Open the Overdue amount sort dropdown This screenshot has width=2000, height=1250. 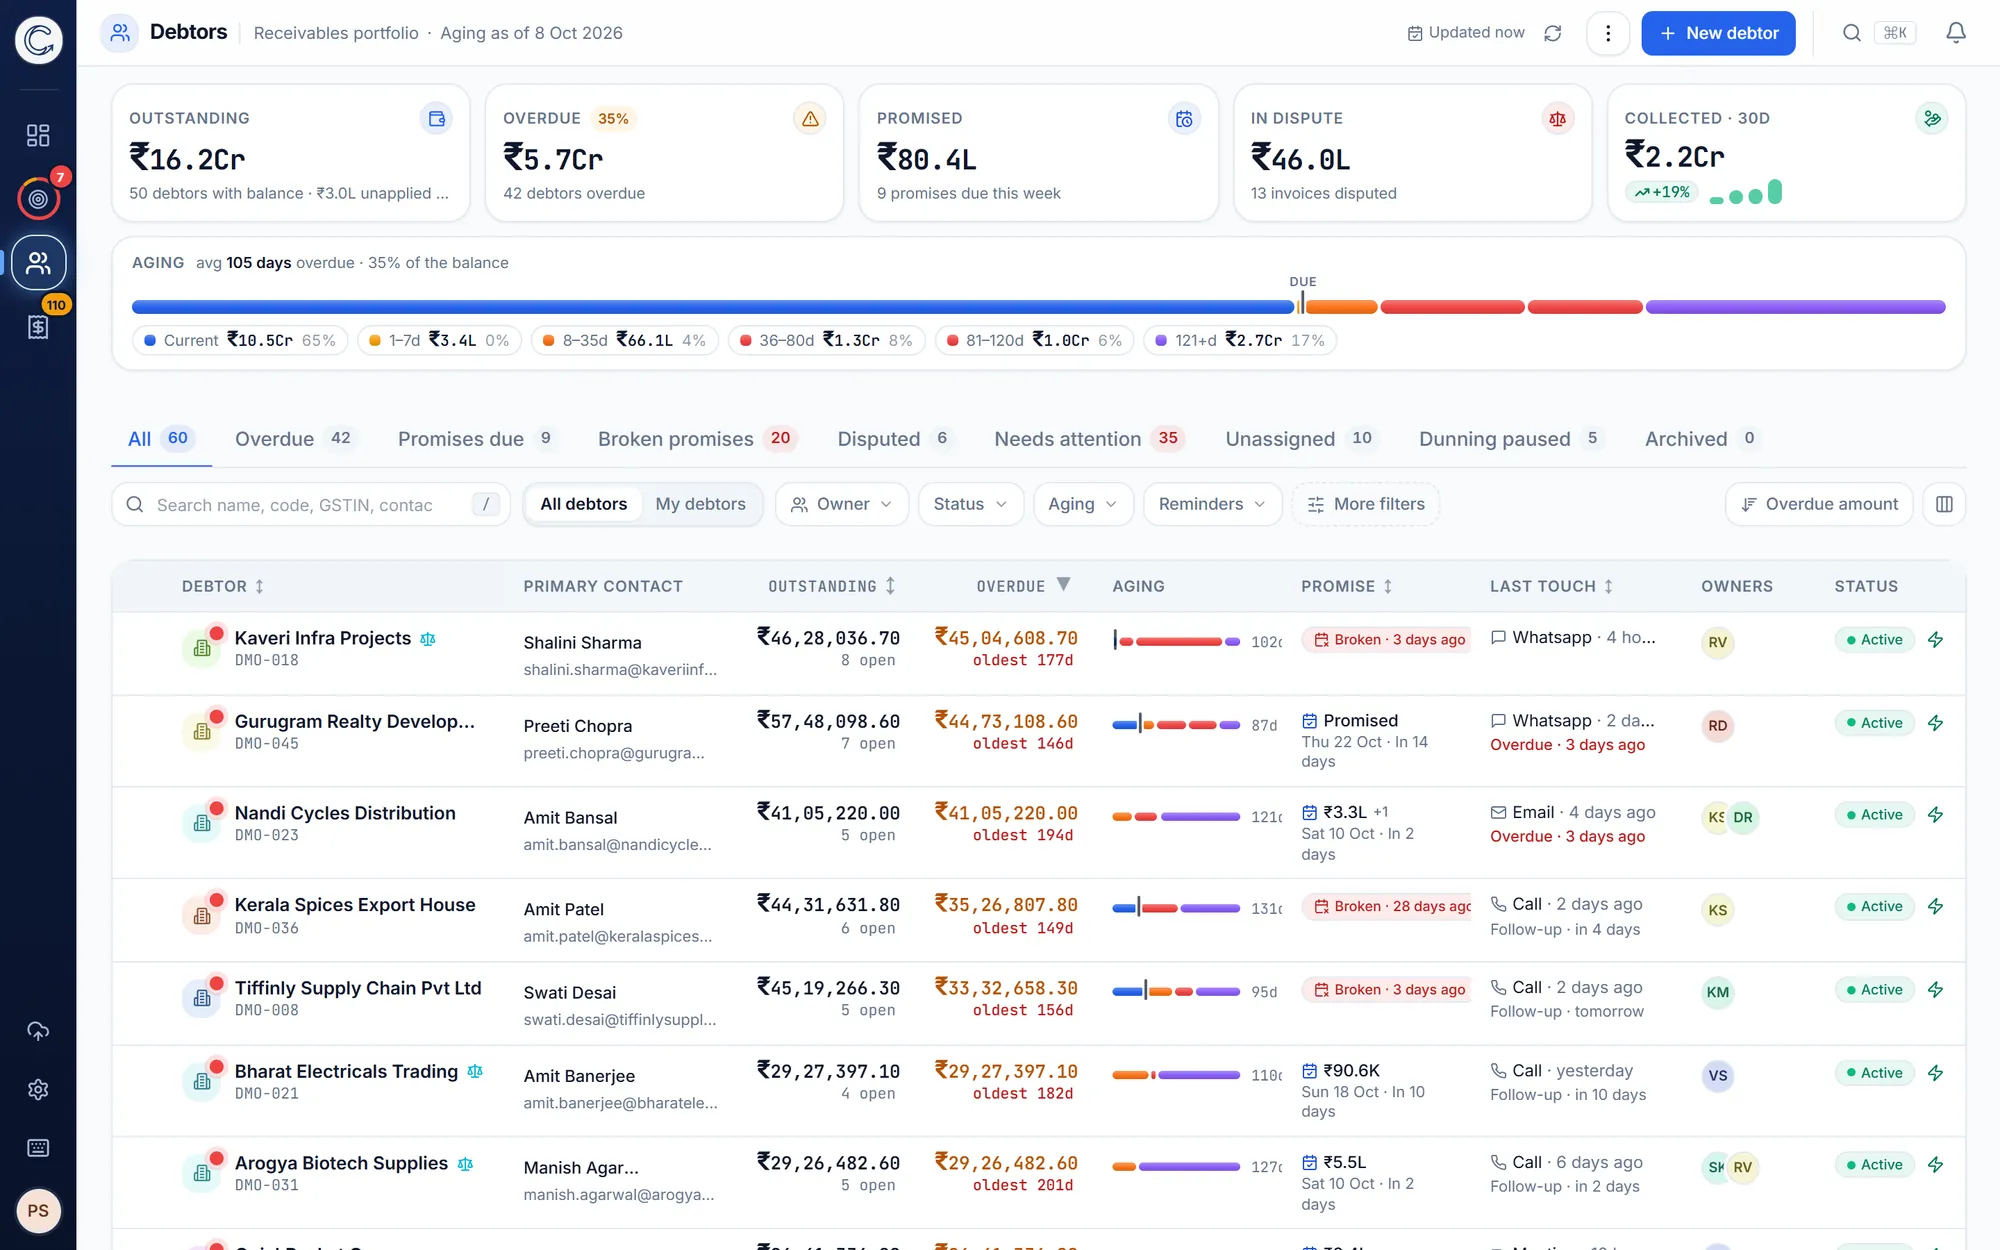click(x=1819, y=504)
